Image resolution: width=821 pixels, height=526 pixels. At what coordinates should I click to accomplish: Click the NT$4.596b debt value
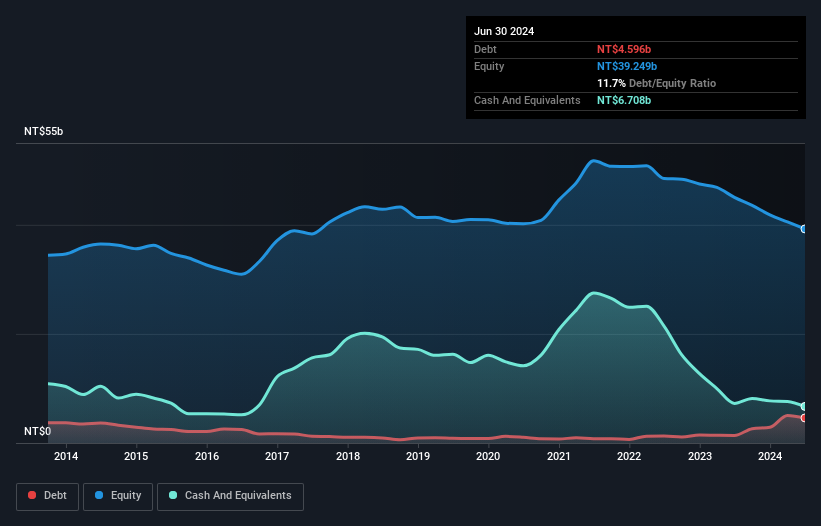pyautogui.click(x=624, y=49)
